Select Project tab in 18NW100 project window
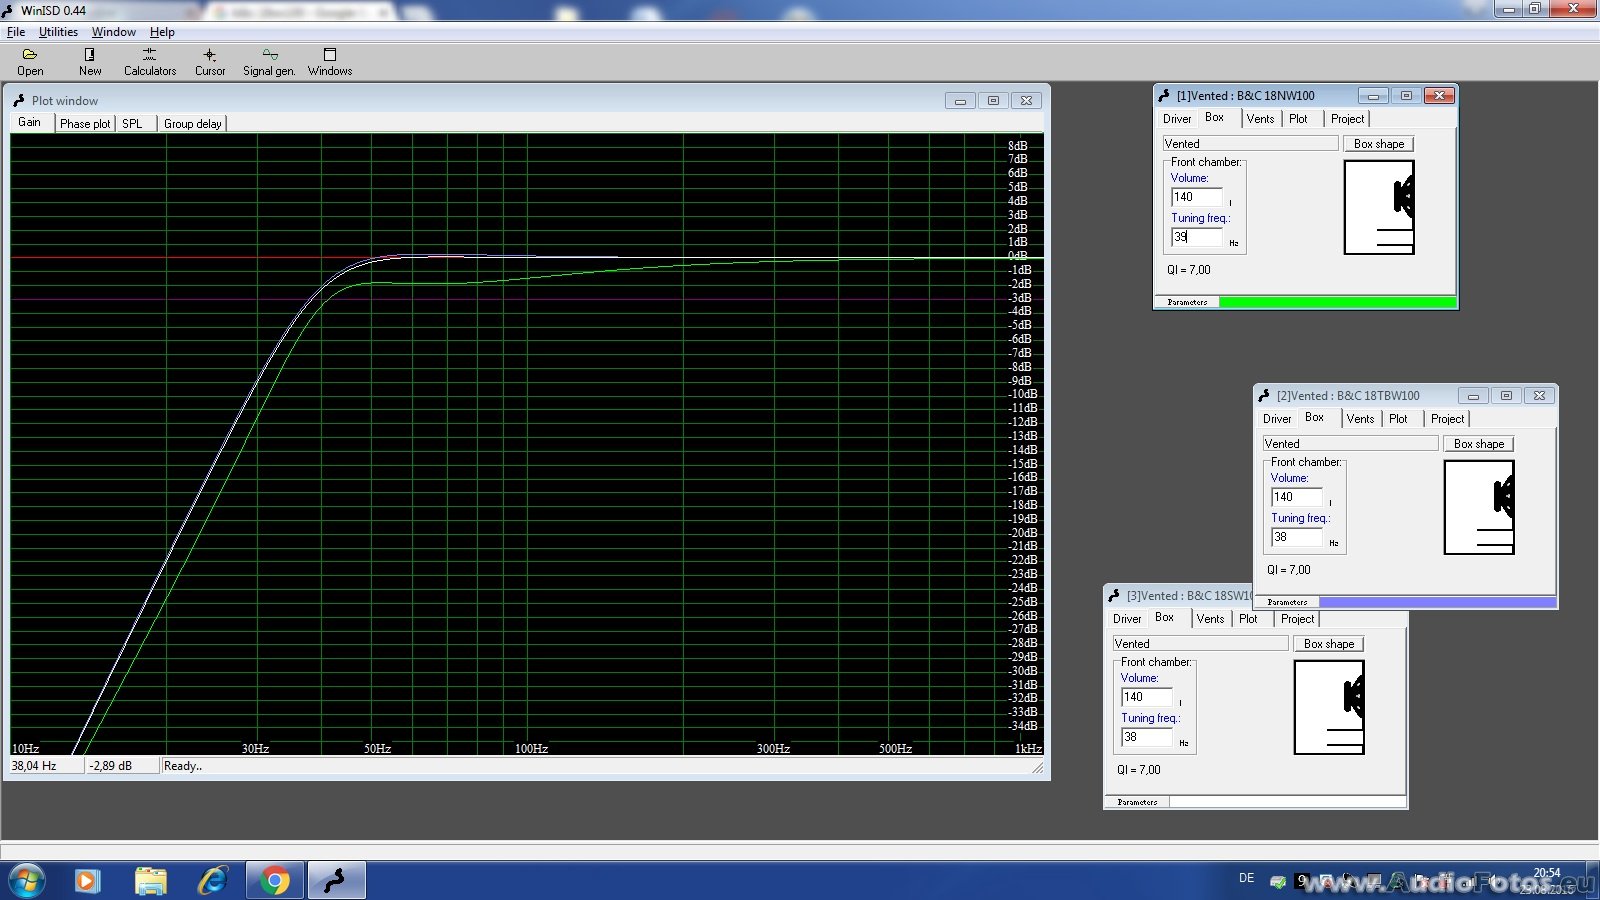The height and width of the screenshot is (900, 1600). [x=1347, y=119]
